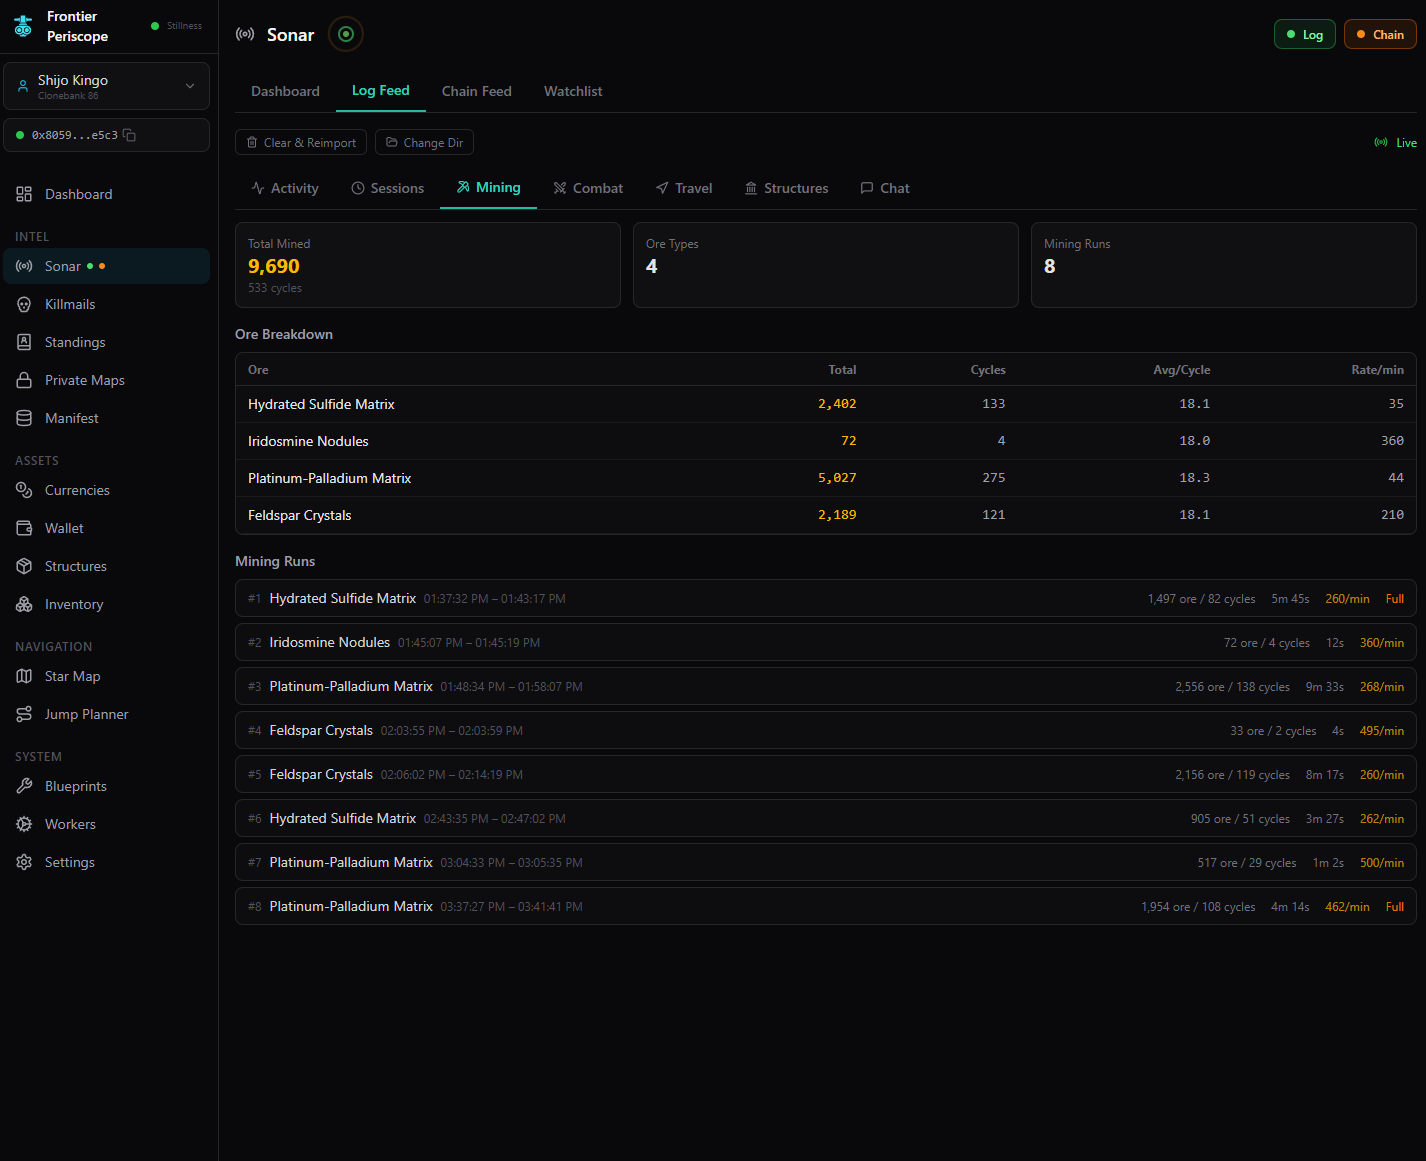
Task: Switch to Activity sub-tab
Action: [285, 188]
